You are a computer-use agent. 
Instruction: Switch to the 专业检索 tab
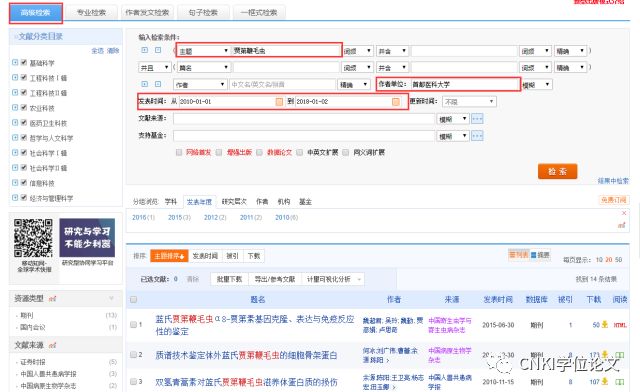coord(91,13)
